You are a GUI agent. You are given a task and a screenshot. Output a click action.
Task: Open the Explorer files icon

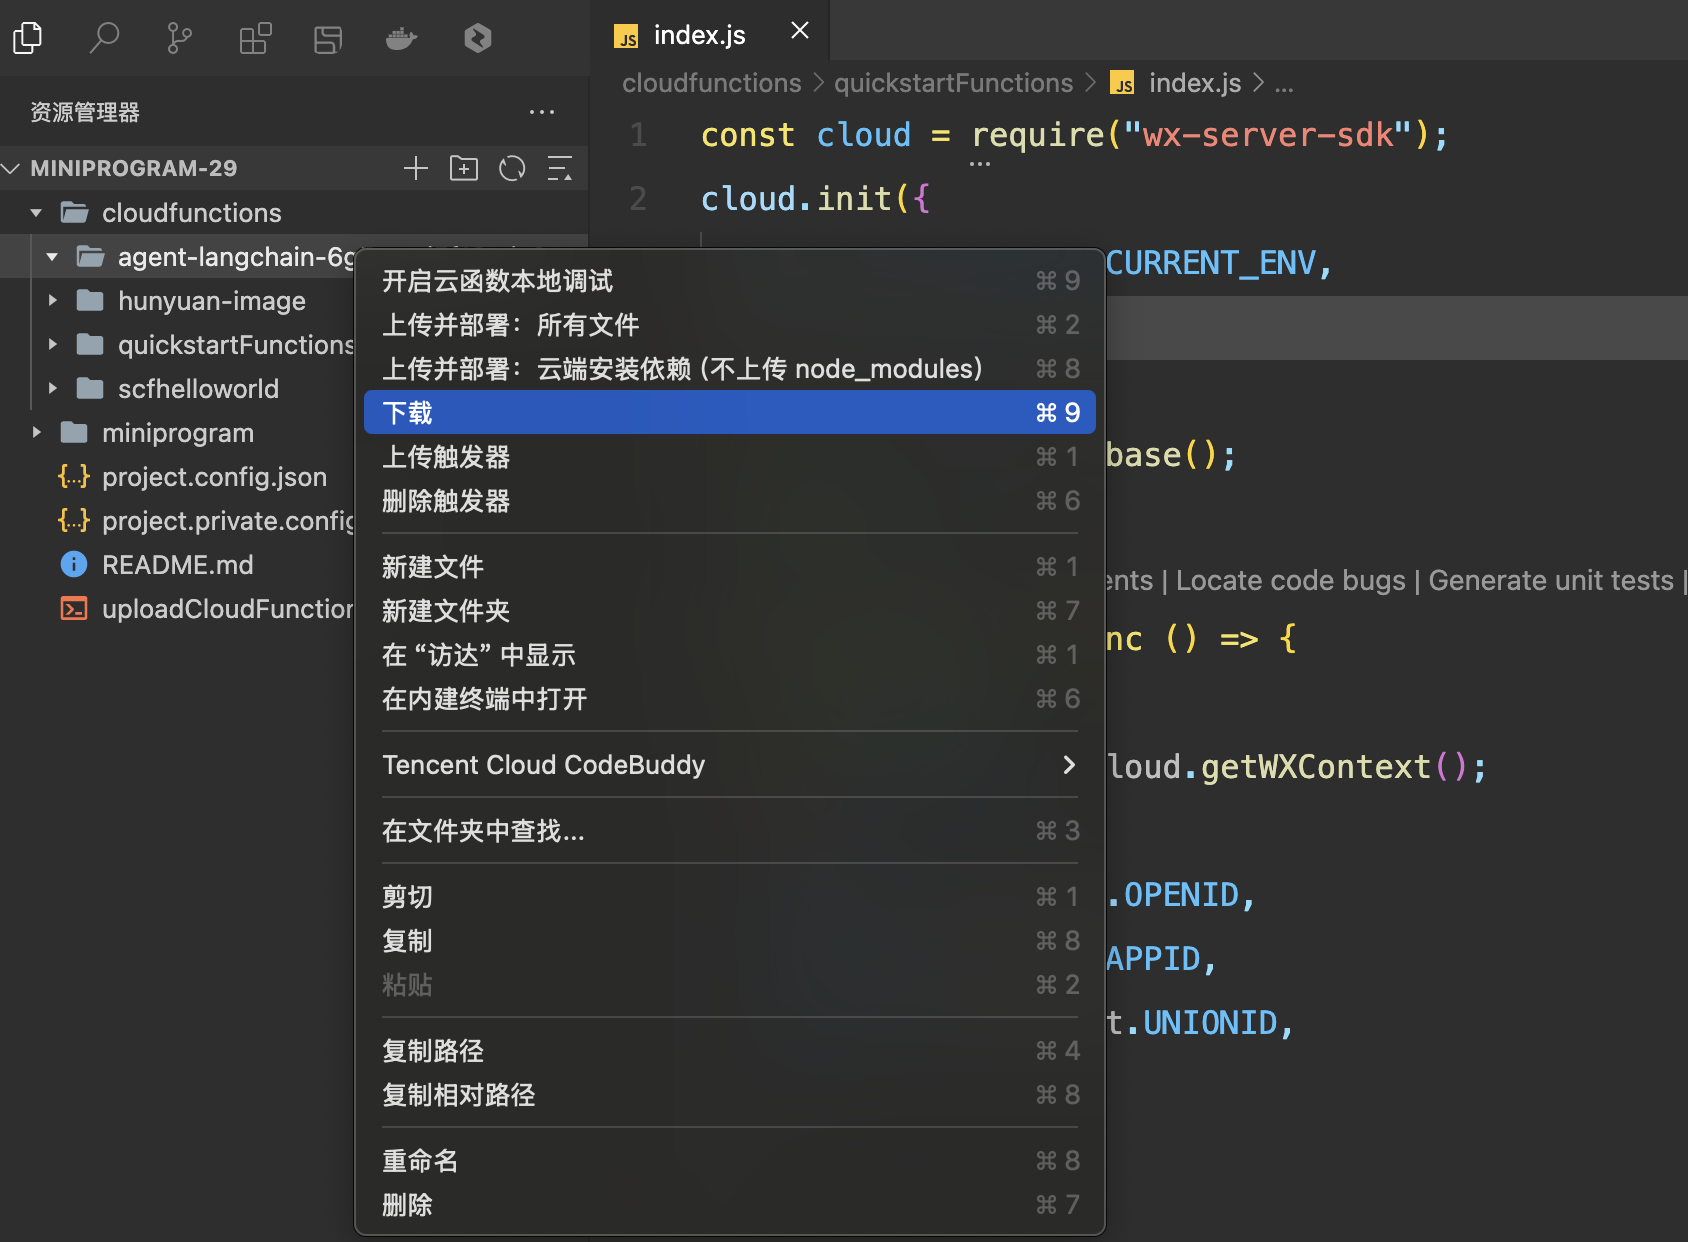(28, 38)
